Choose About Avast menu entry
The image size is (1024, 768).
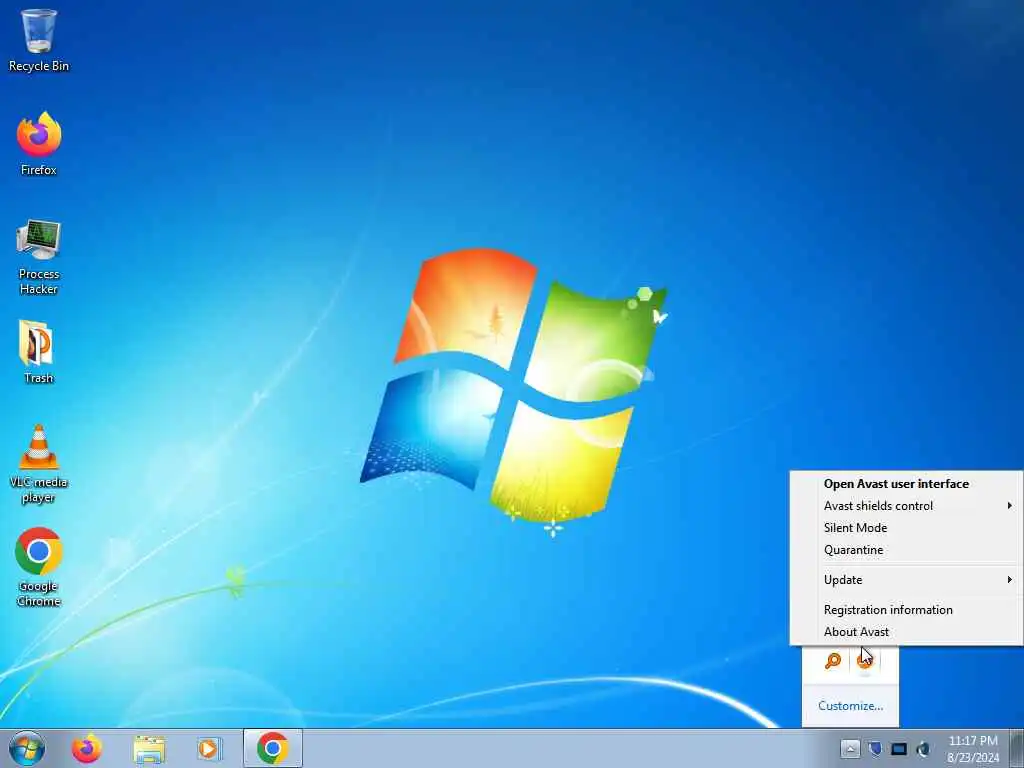click(x=905, y=632)
